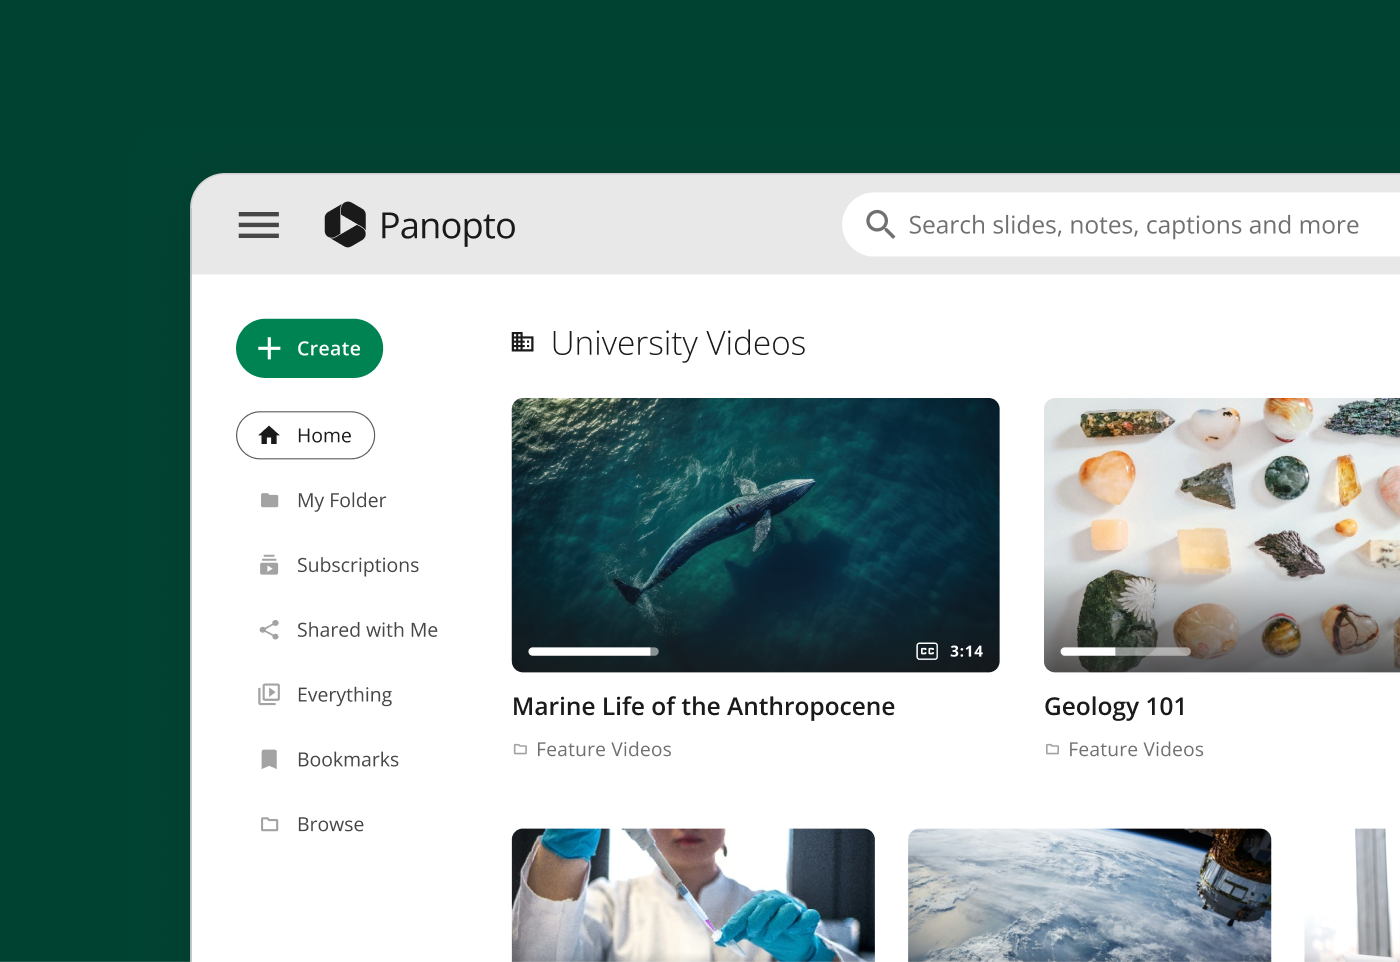This screenshot has width=1400, height=962.
Task: Click the closed captions icon on the whale video
Action: (927, 651)
